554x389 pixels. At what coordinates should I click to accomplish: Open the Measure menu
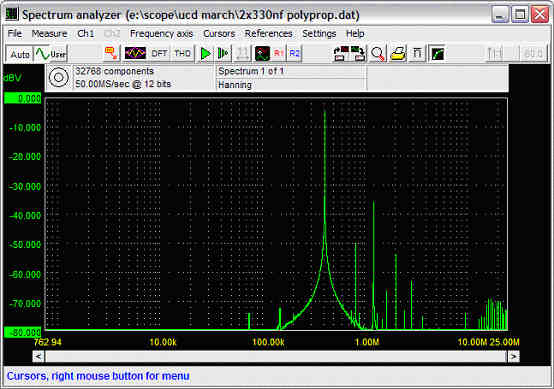[x=49, y=34]
